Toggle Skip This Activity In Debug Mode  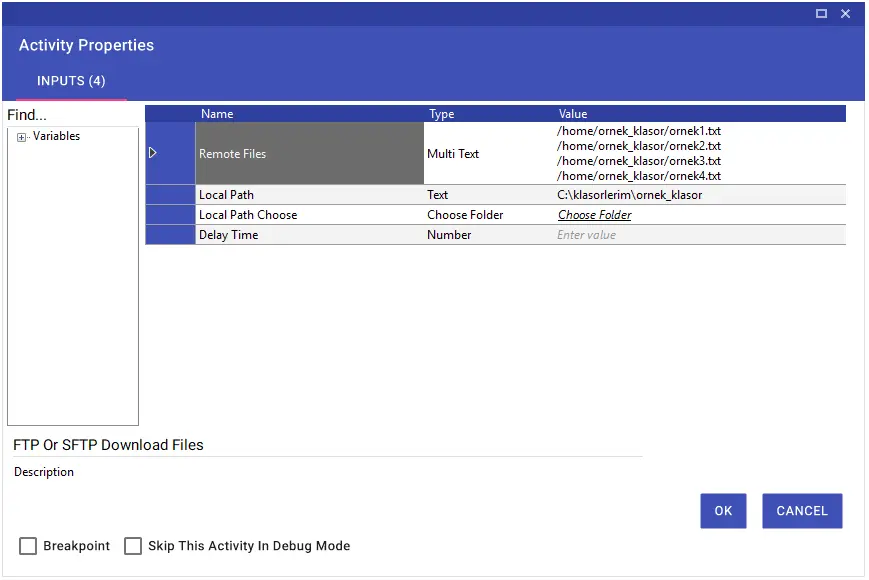133,546
